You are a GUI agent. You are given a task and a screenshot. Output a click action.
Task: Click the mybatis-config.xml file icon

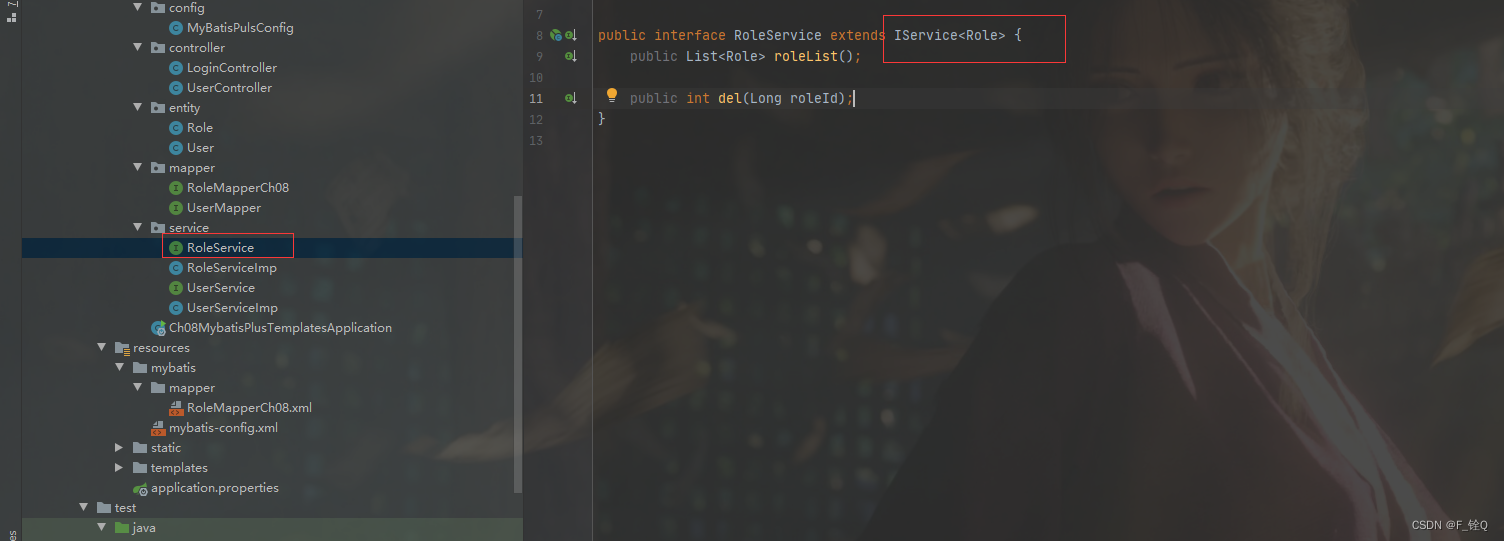[x=158, y=428]
